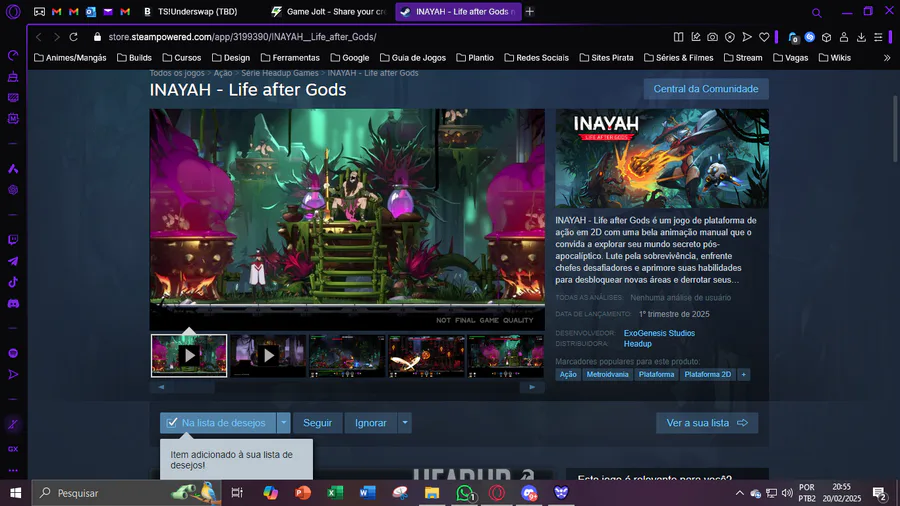Click Série Headup Games breadcrumb
The width and height of the screenshot is (900, 506).
click(x=280, y=73)
